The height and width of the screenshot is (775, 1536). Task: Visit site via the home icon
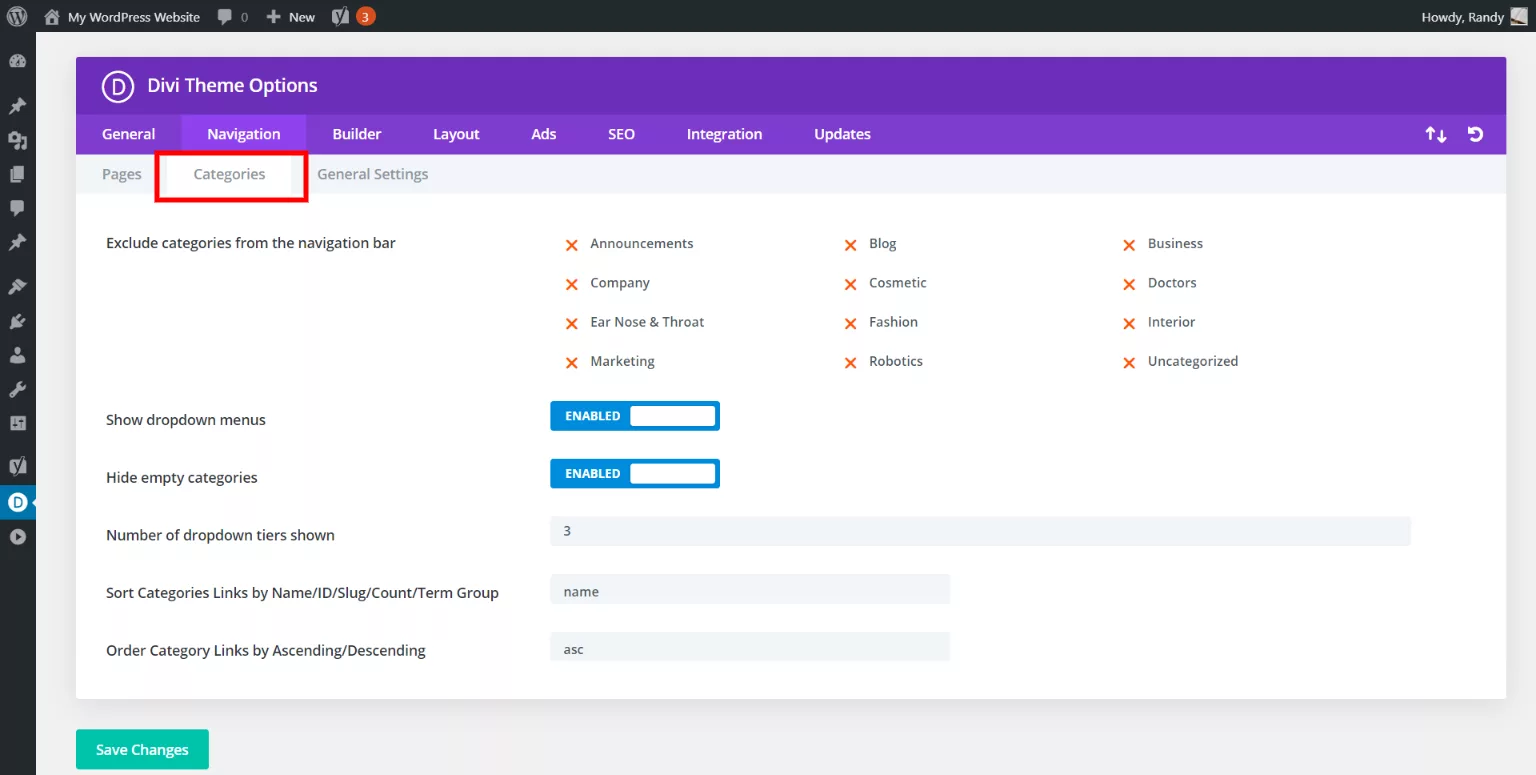click(52, 17)
